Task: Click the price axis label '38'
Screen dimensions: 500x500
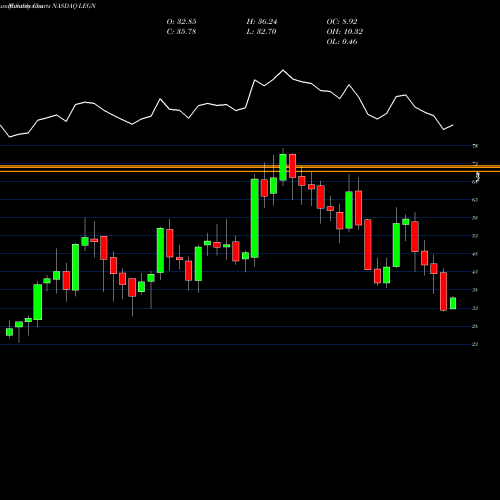Action: pos(475,290)
